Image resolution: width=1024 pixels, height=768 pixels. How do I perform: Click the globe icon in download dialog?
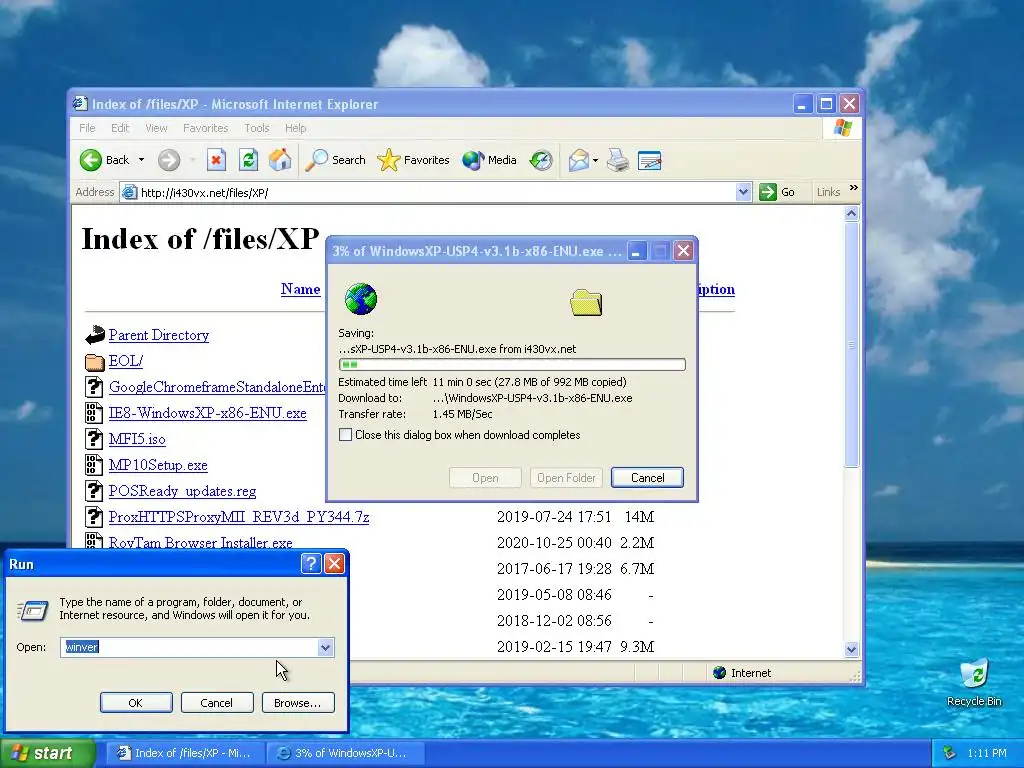[x=360, y=299]
